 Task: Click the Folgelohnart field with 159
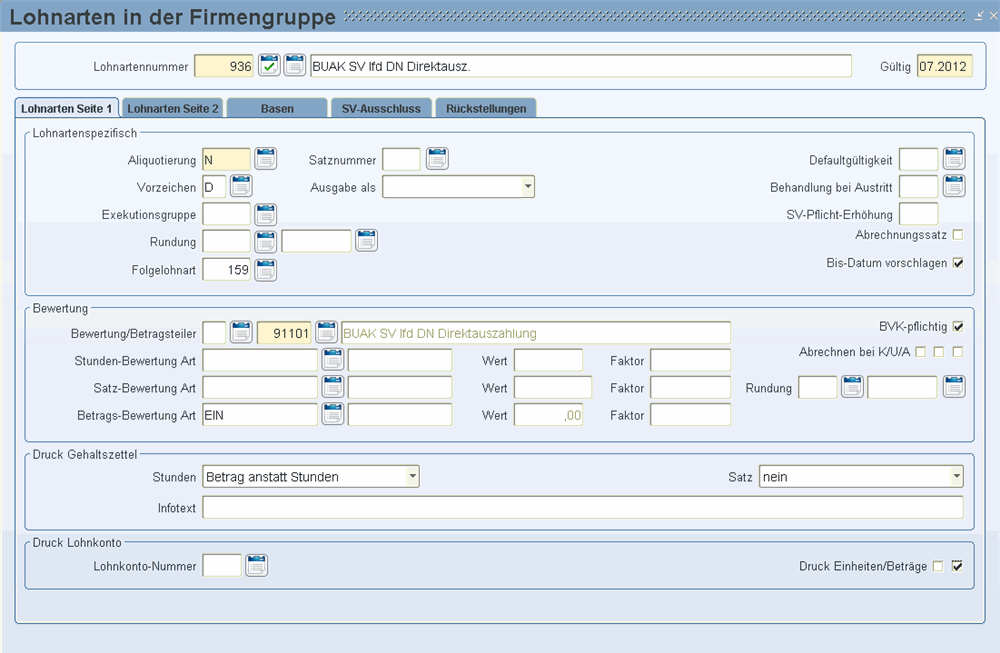coord(226,270)
